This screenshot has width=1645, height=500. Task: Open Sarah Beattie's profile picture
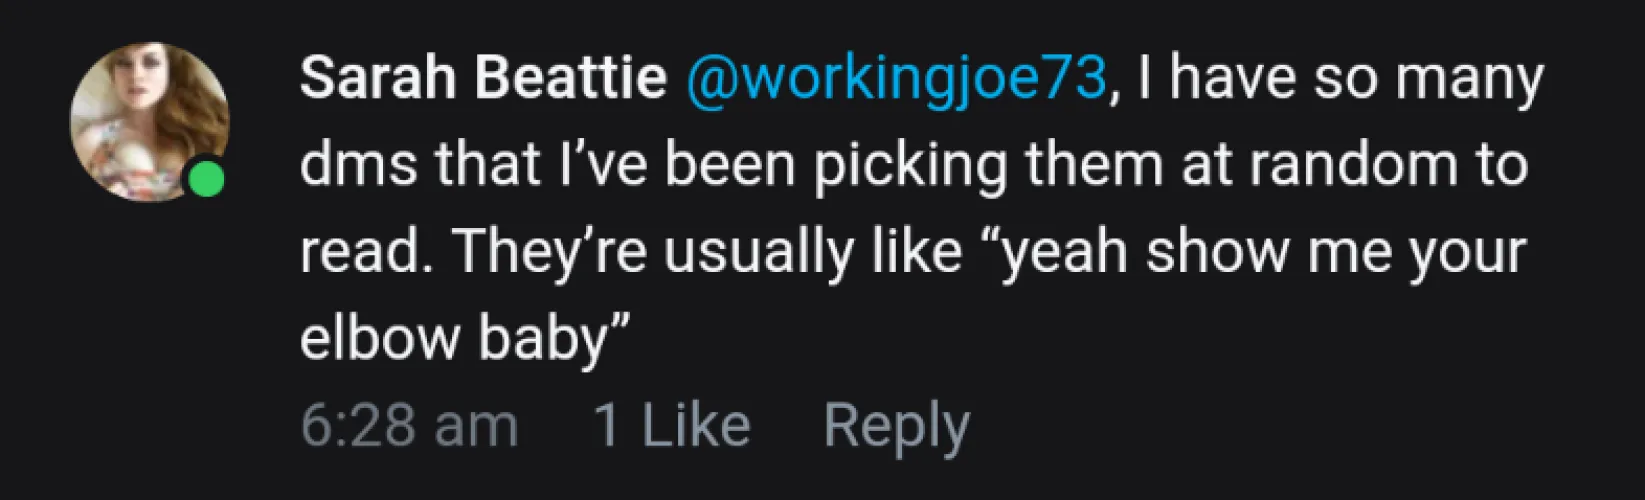tap(147, 118)
